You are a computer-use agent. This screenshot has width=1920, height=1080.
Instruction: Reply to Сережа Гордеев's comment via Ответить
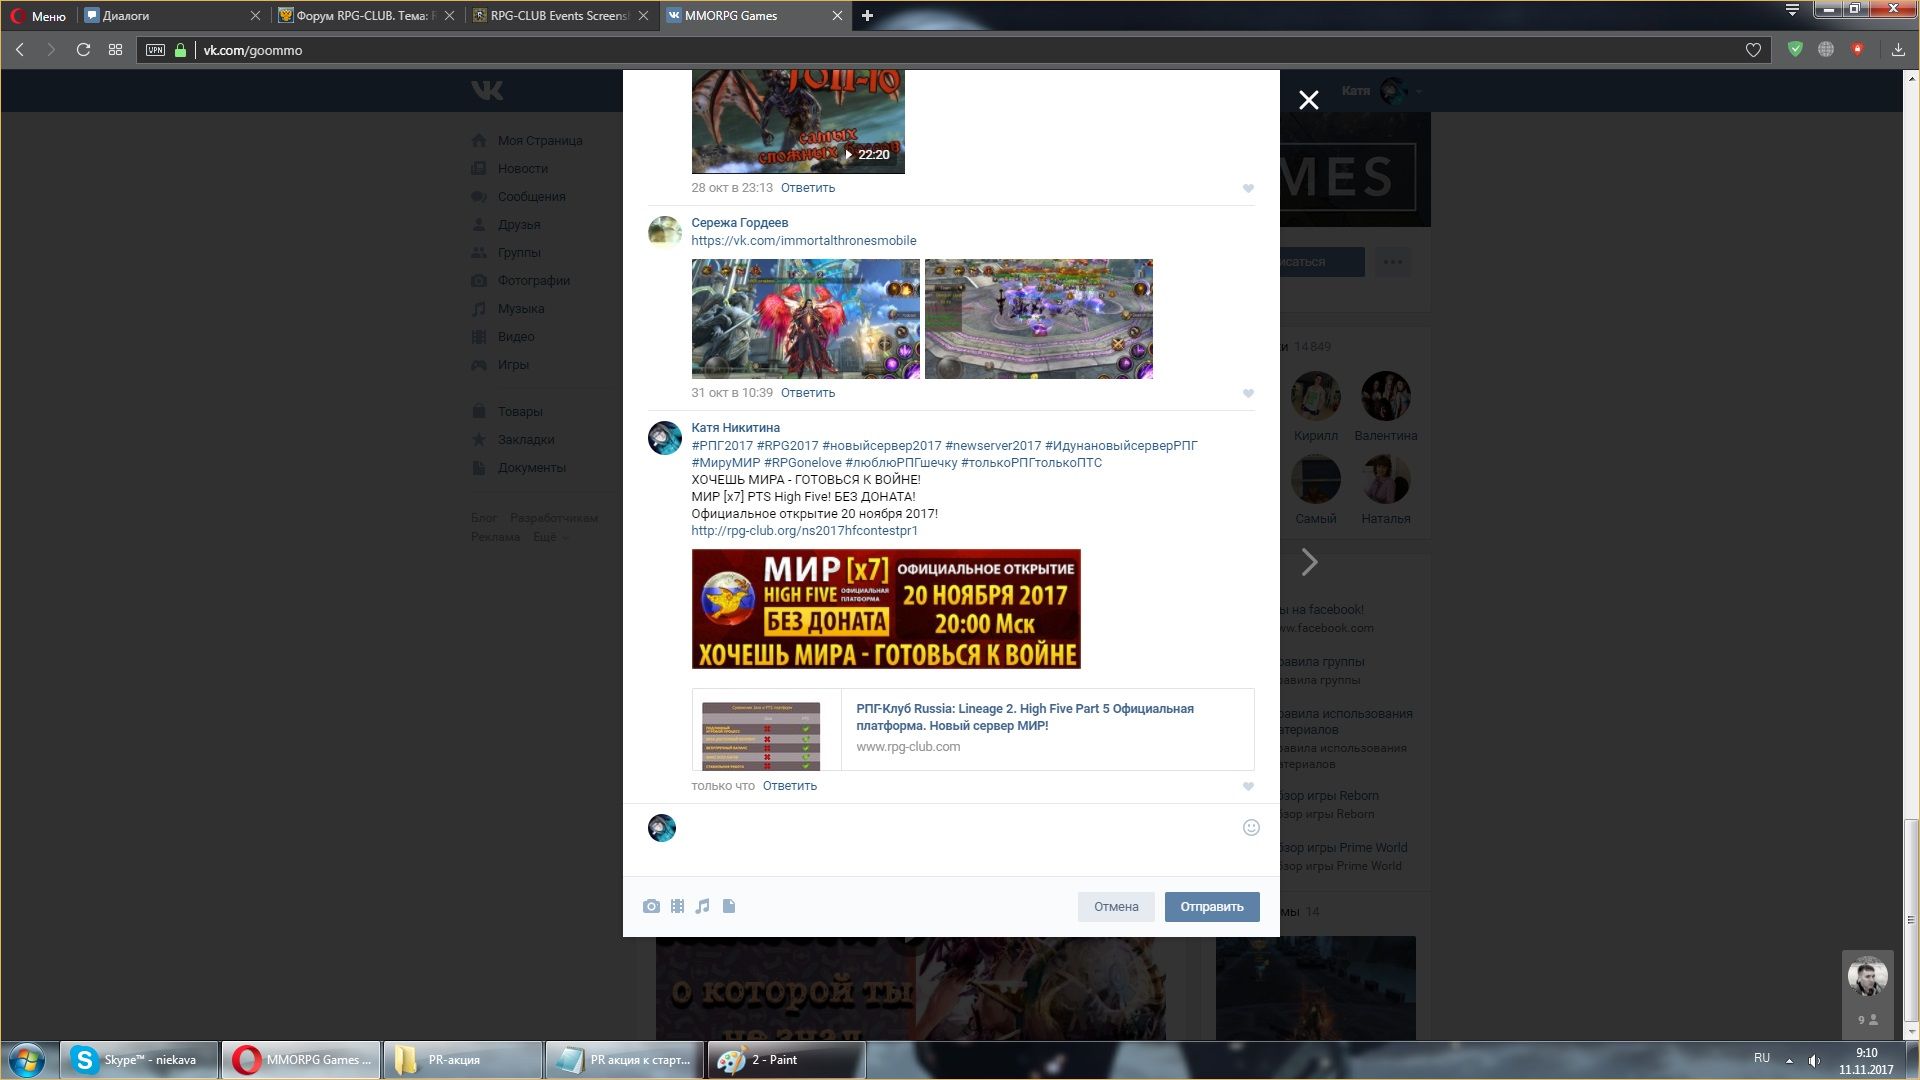(808, 393)
